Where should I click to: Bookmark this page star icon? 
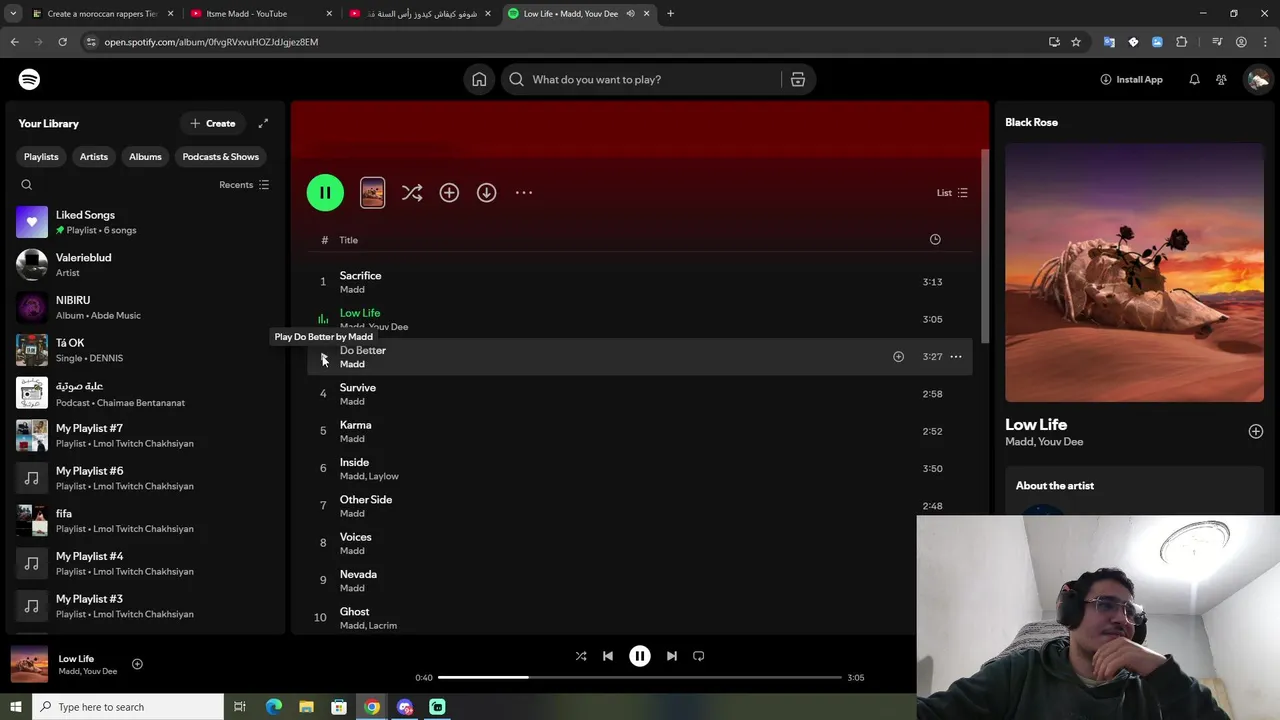coord(1076,42)
